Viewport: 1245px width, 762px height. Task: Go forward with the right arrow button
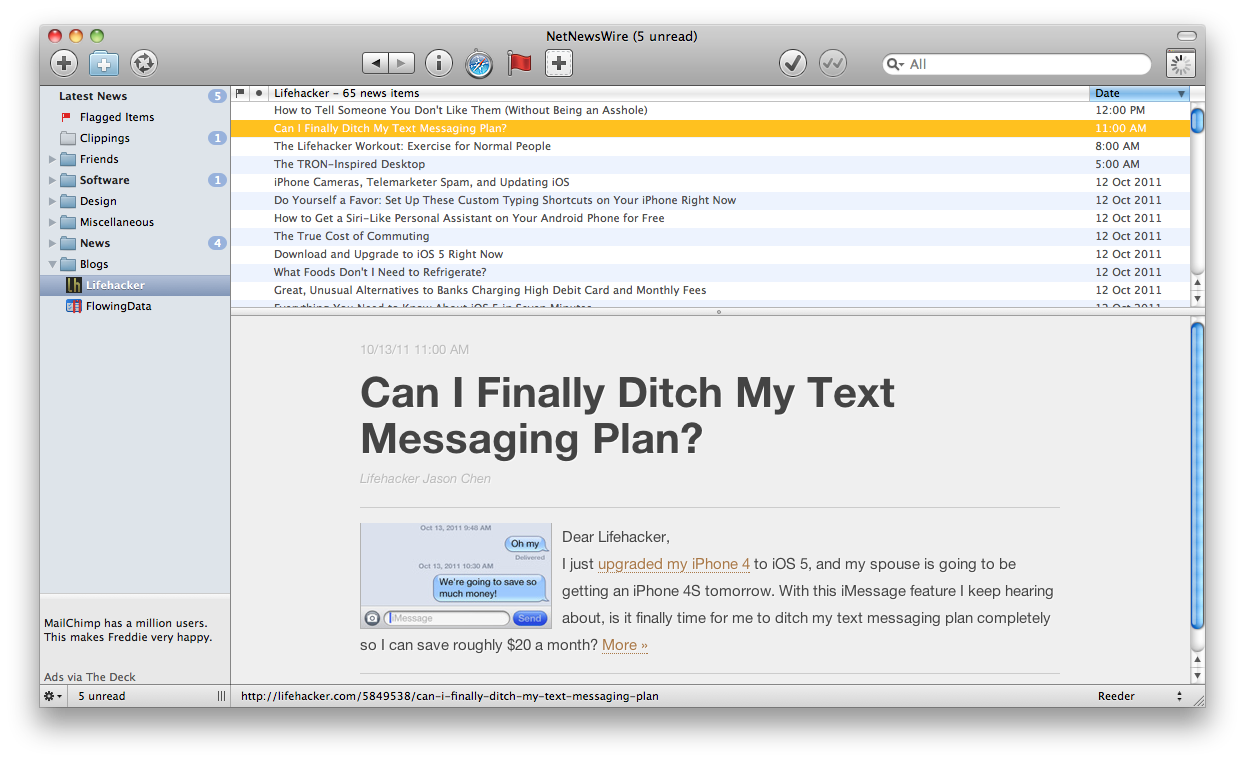(x=402, y=64)
